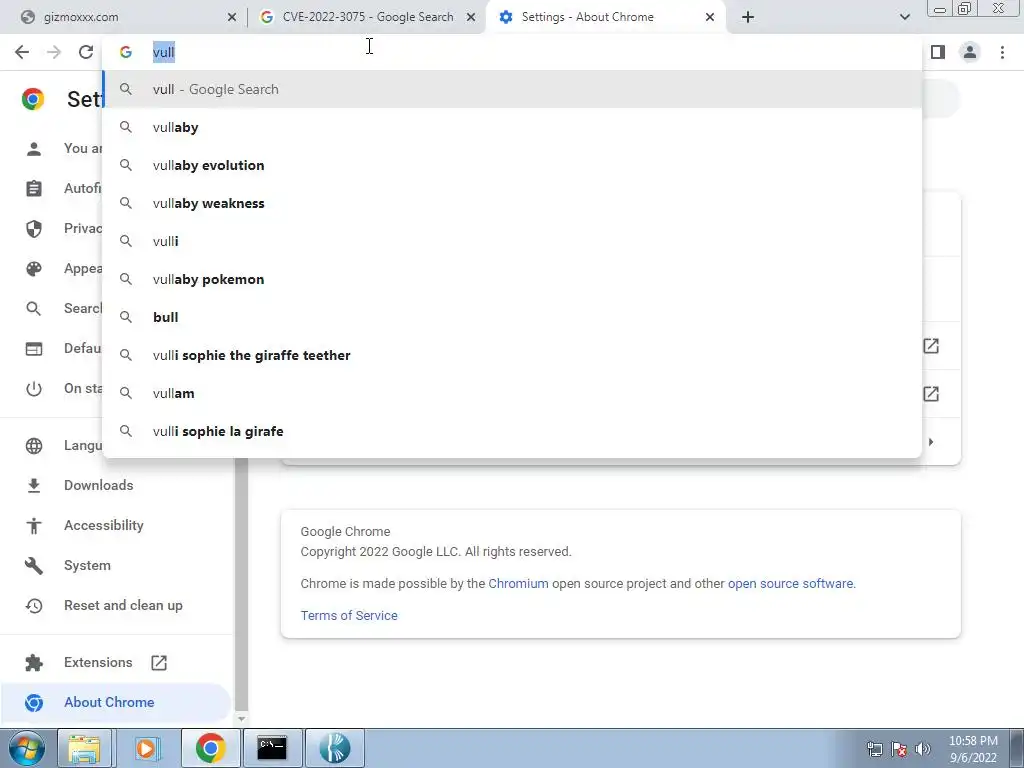Image resolution: width=1024 pixels, height=768 pixels.
Task: Select 'vullaby weakness' suggestion
Action: (x=513, y=203)
